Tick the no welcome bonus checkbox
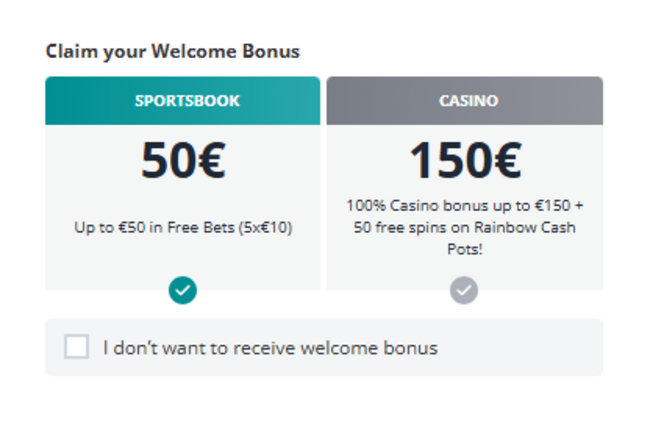This screenshot has width=650, height=423. coord(77,346)
